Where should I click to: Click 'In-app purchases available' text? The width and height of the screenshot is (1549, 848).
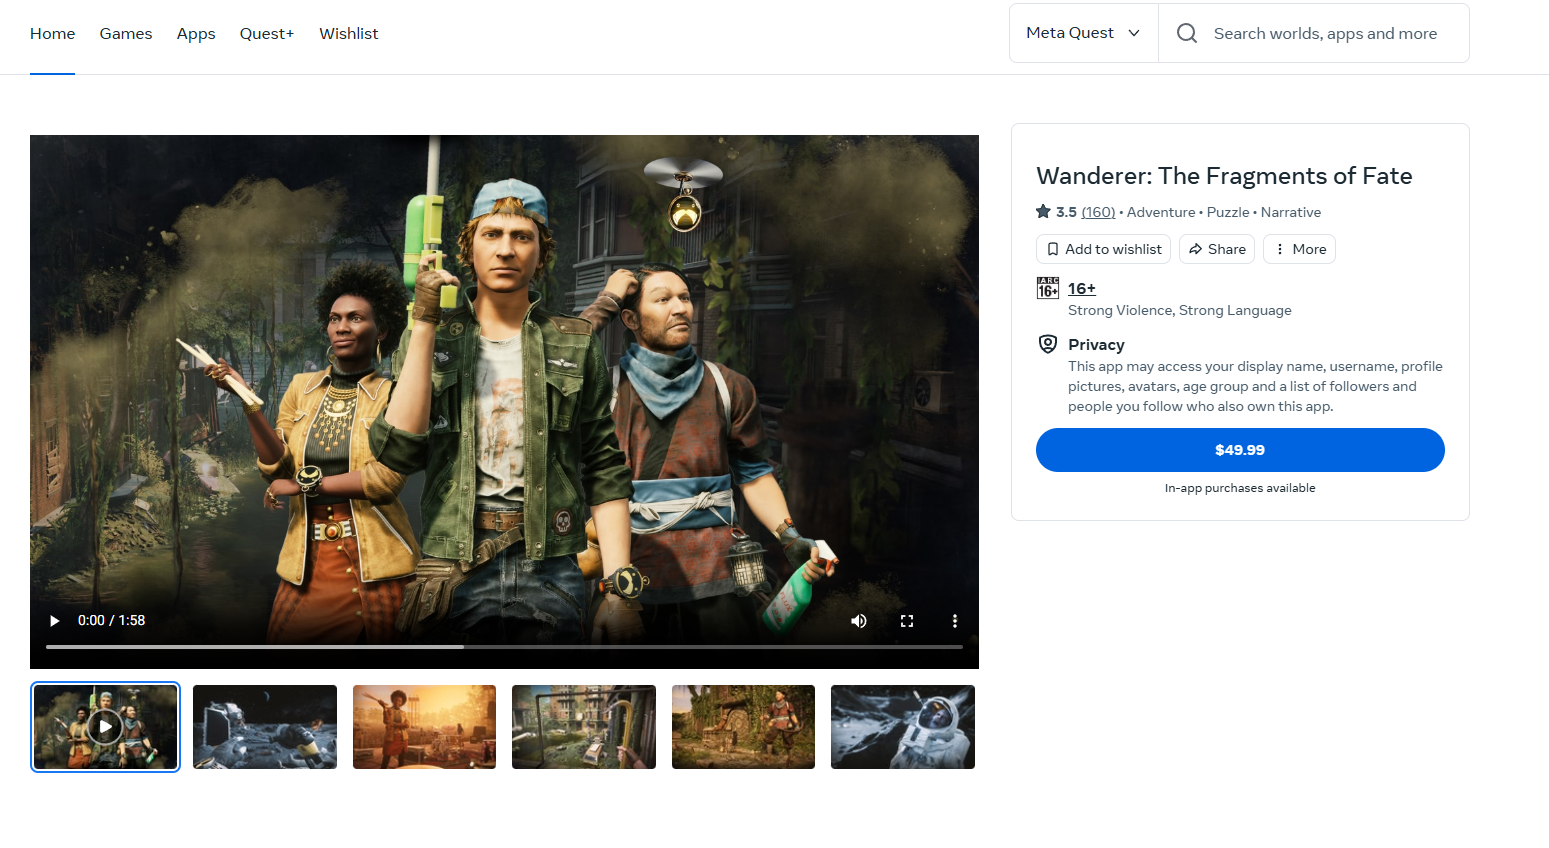(x=1240, y=488)
